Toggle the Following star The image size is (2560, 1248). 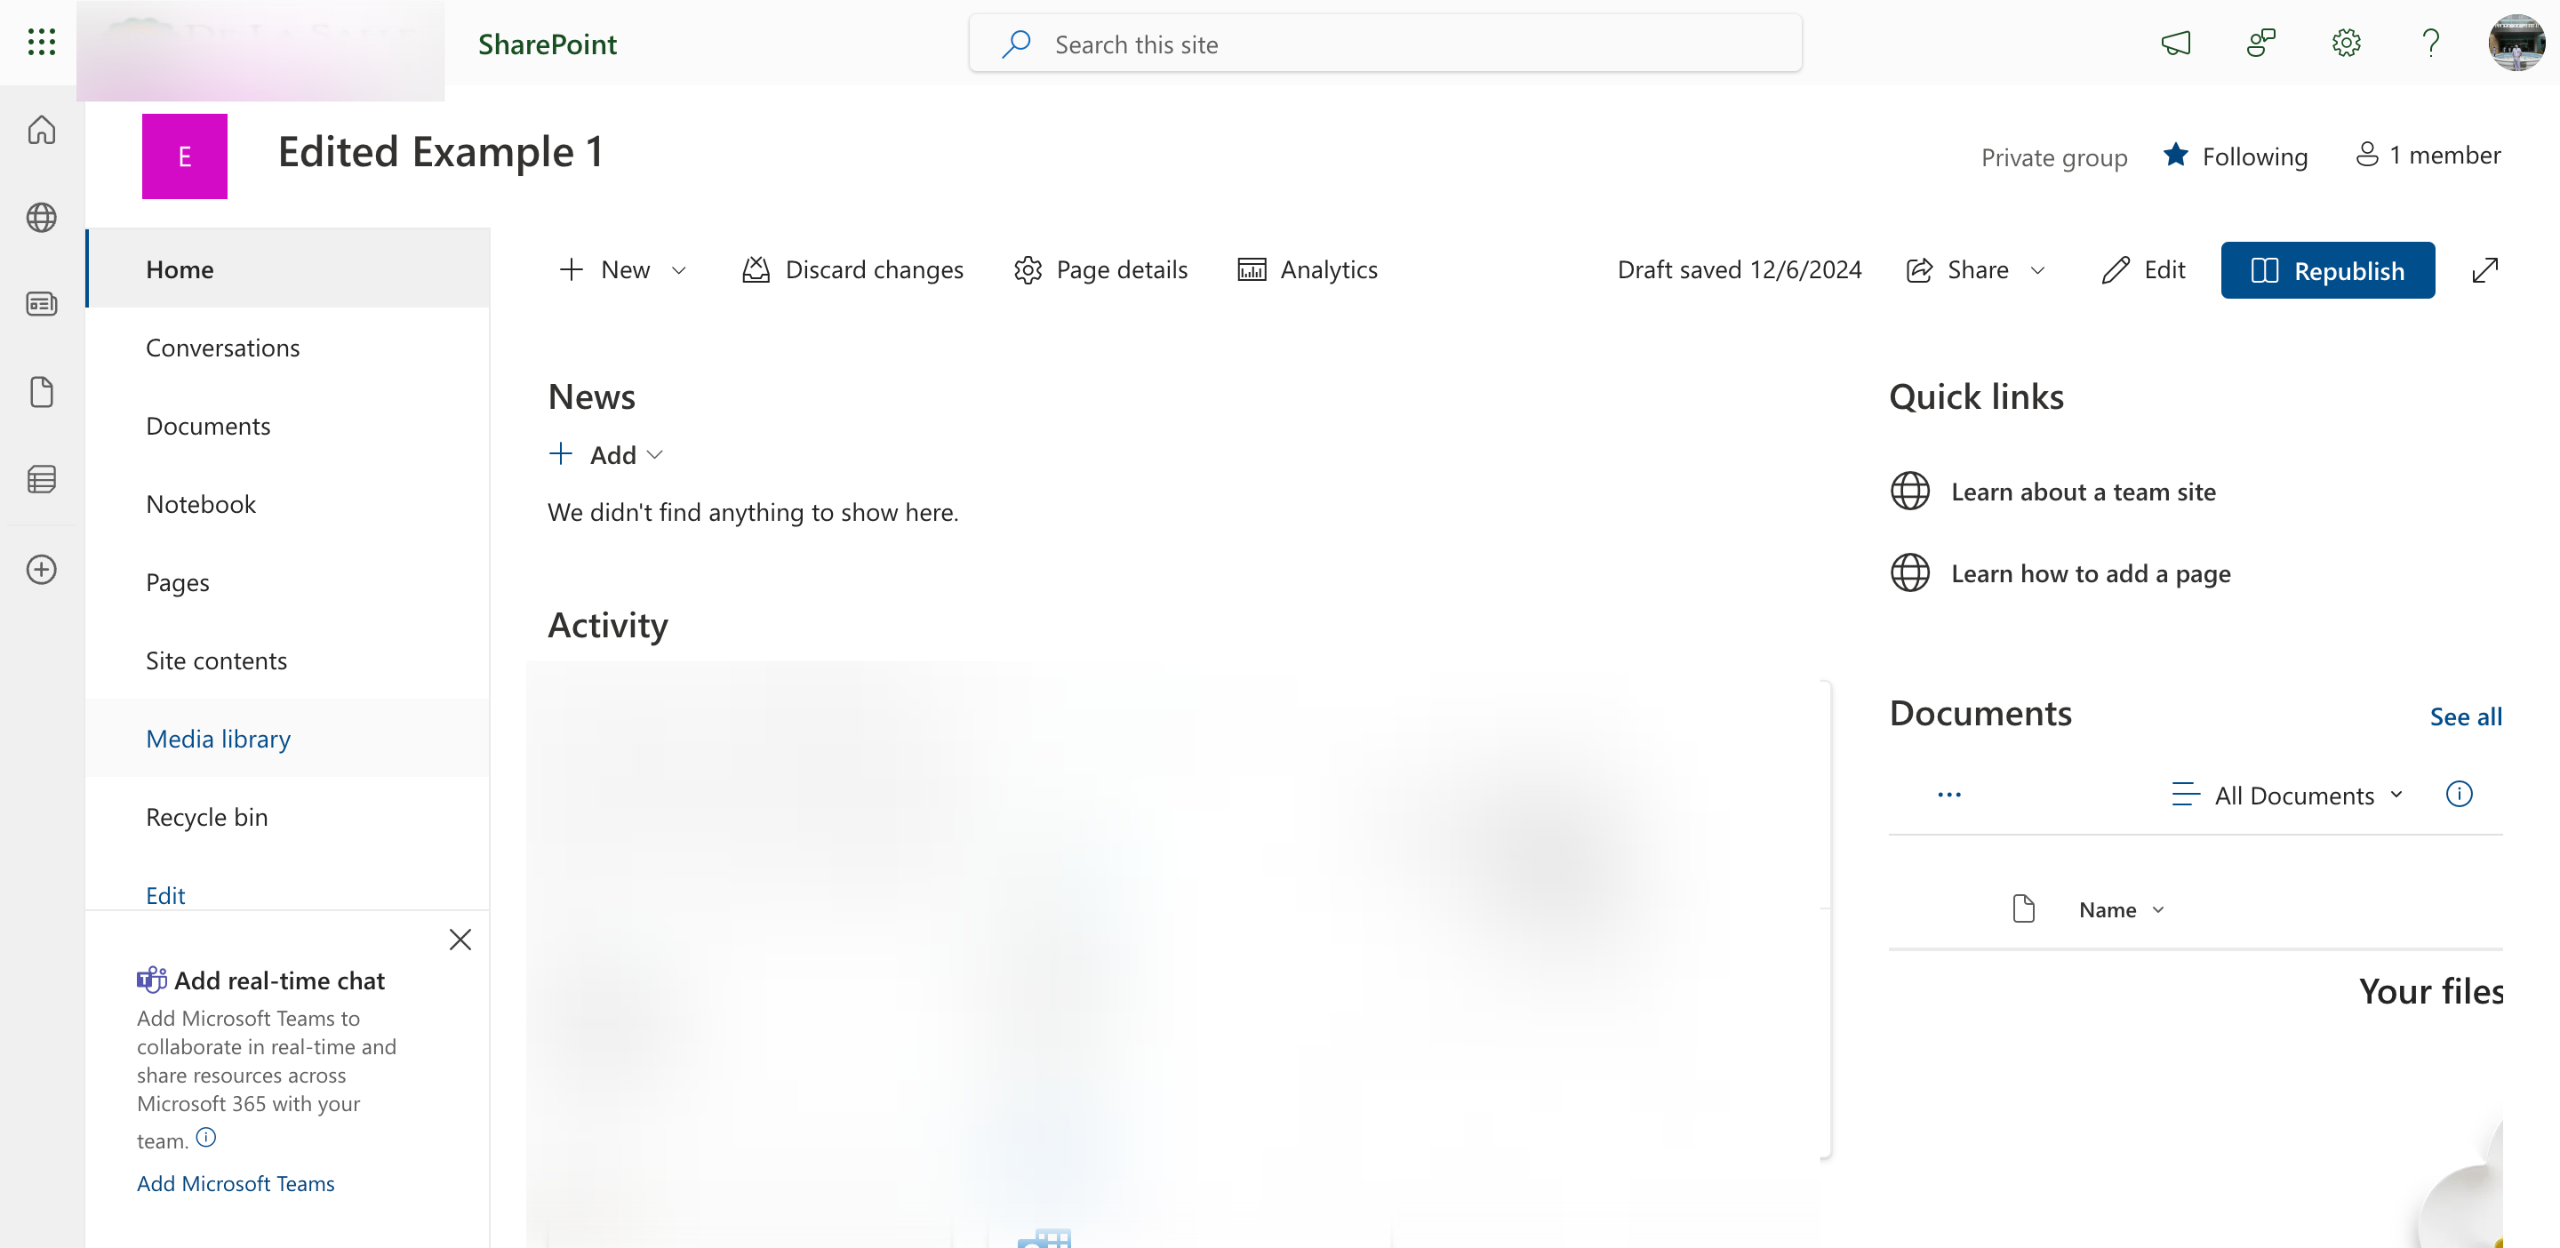2176,156
